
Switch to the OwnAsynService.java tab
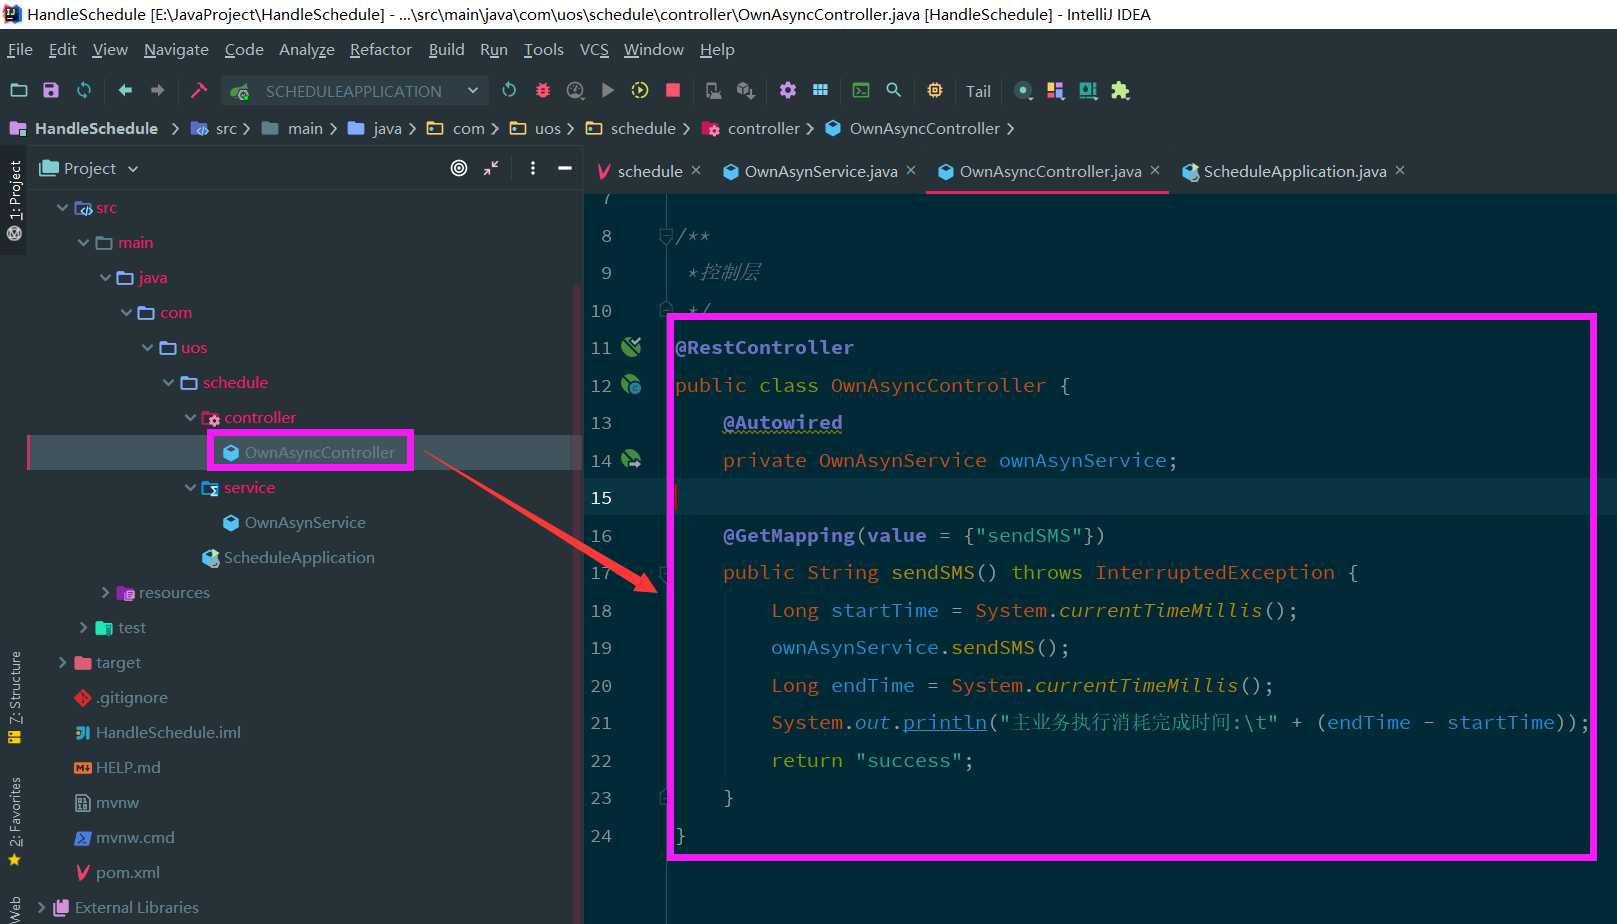pyautogui.click(x=820, y=171)
